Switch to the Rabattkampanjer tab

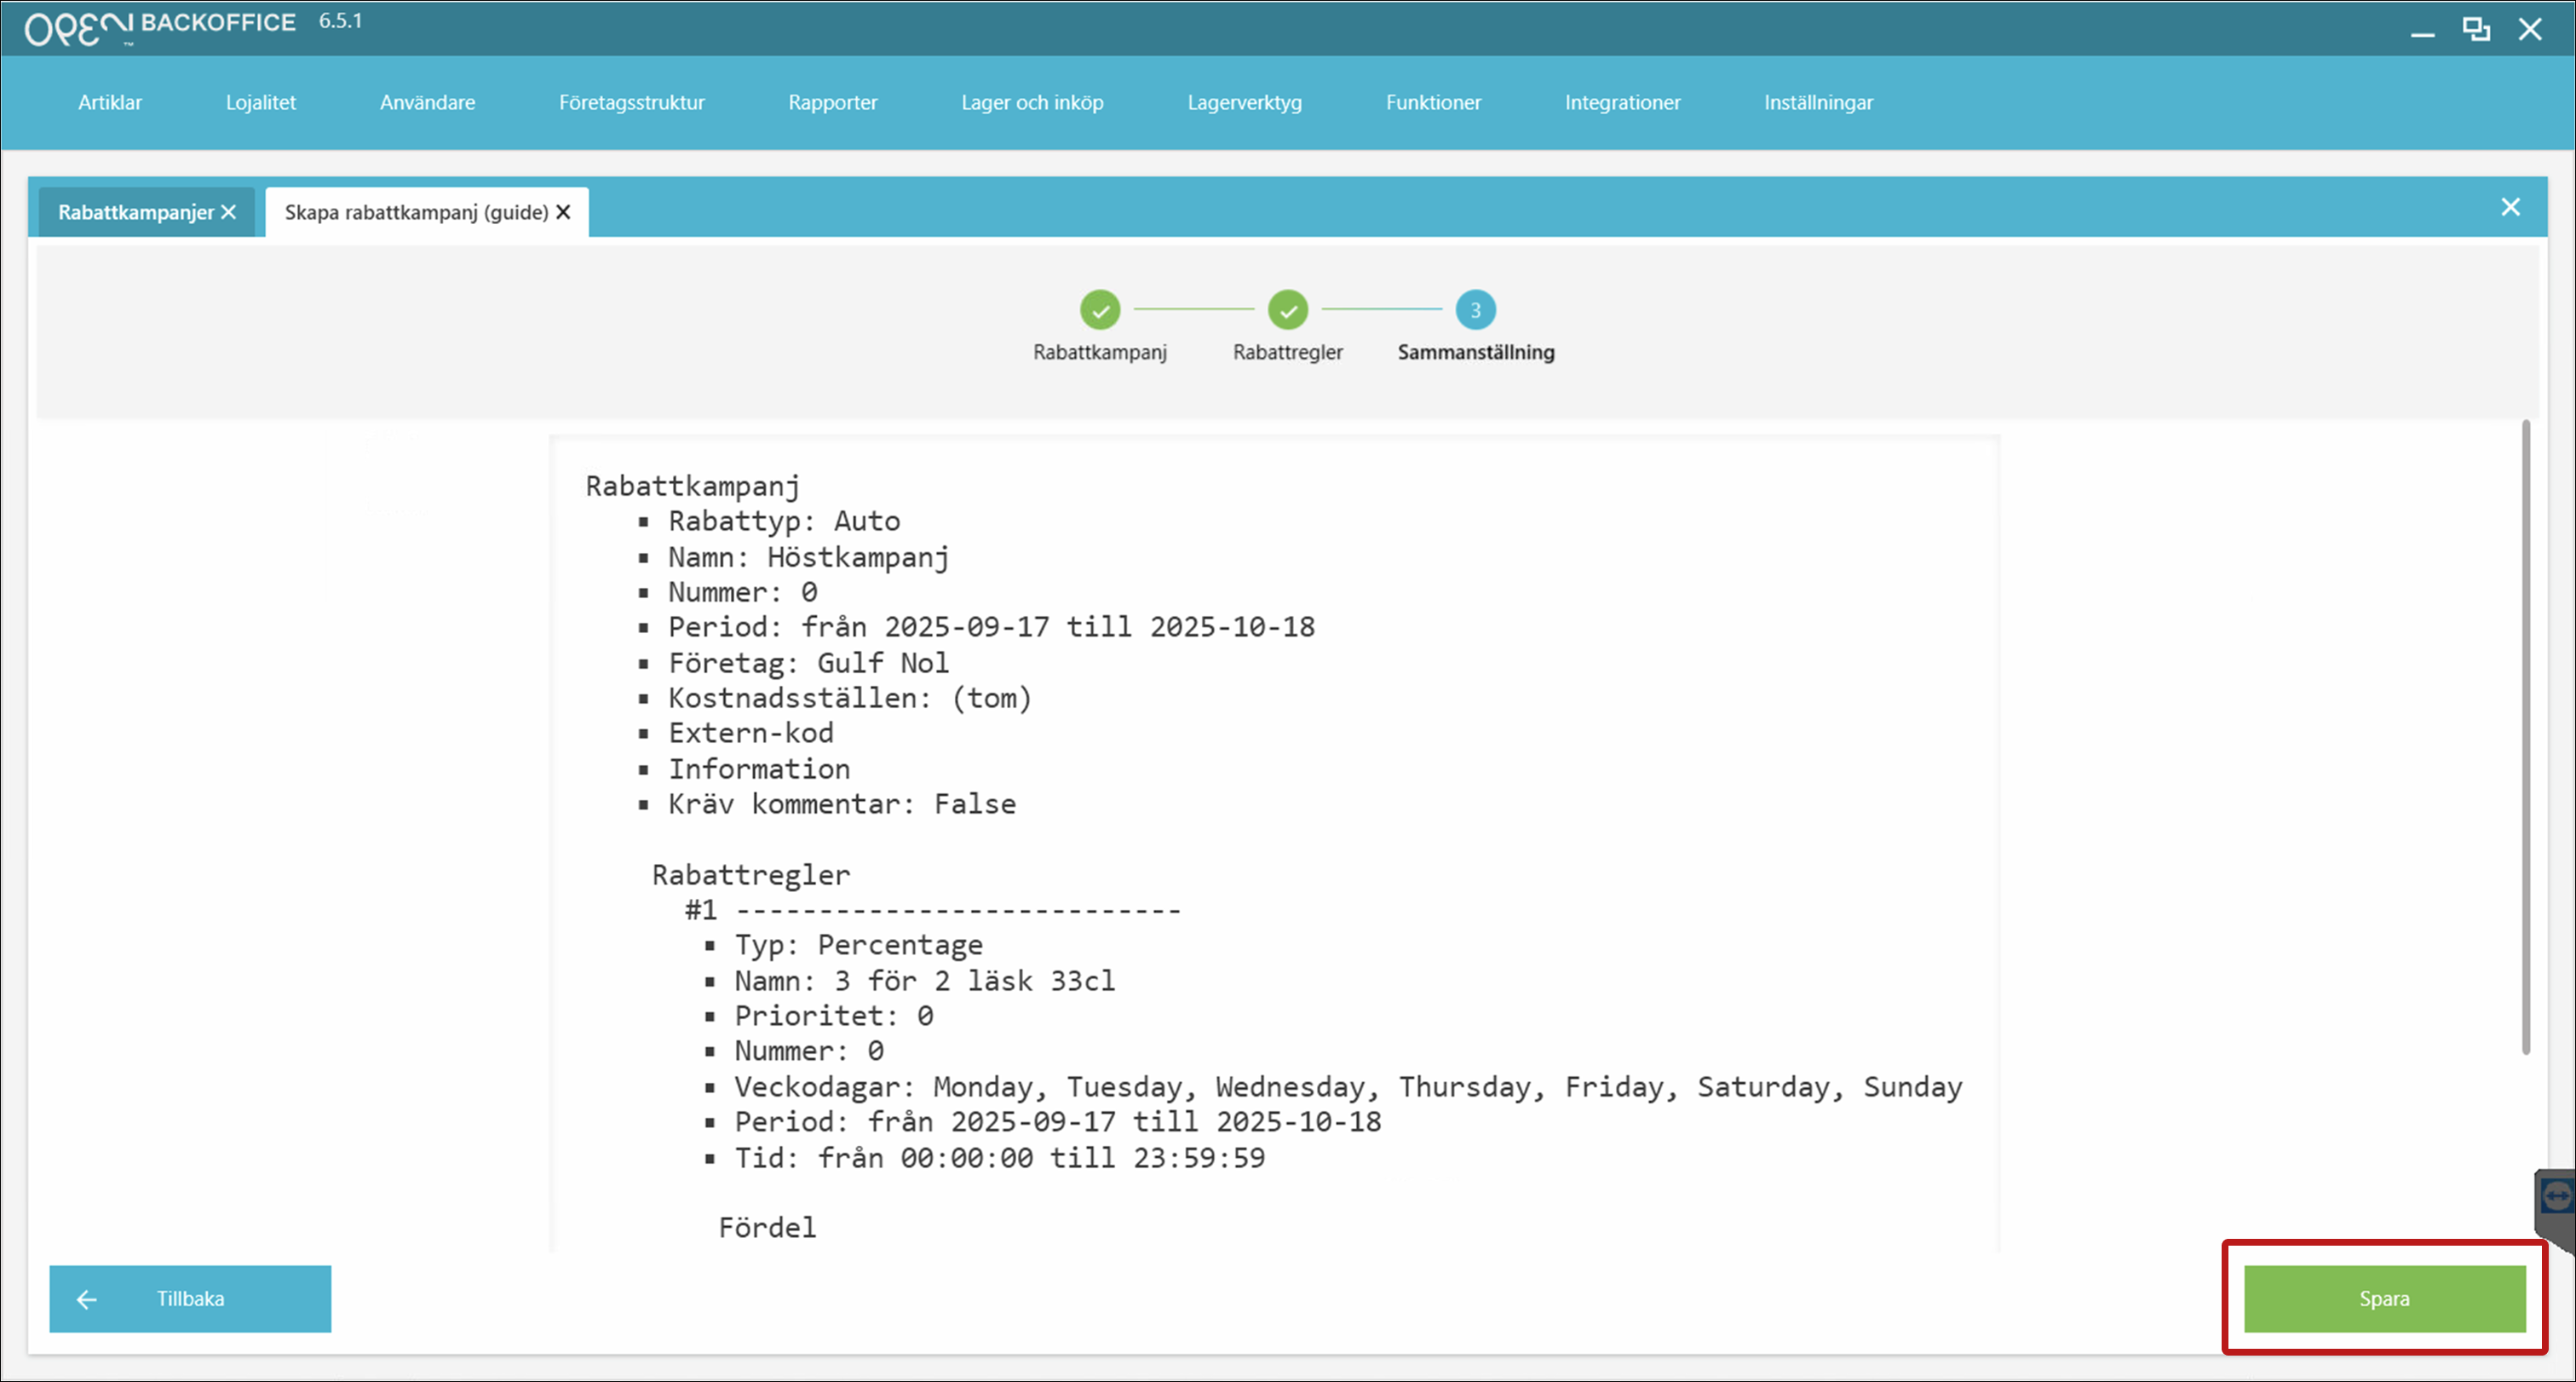click(x=136, y=212)
